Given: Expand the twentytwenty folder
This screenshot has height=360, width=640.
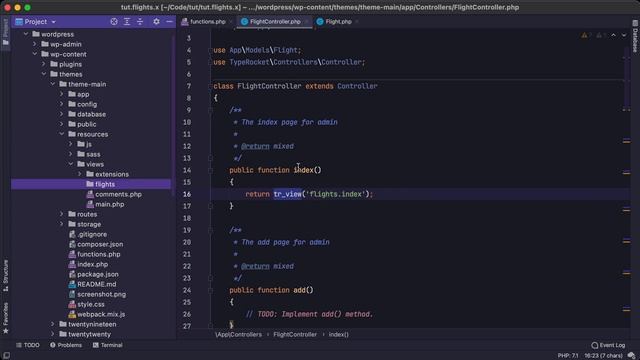Looking at the screenshot, I should coord(53,334).
